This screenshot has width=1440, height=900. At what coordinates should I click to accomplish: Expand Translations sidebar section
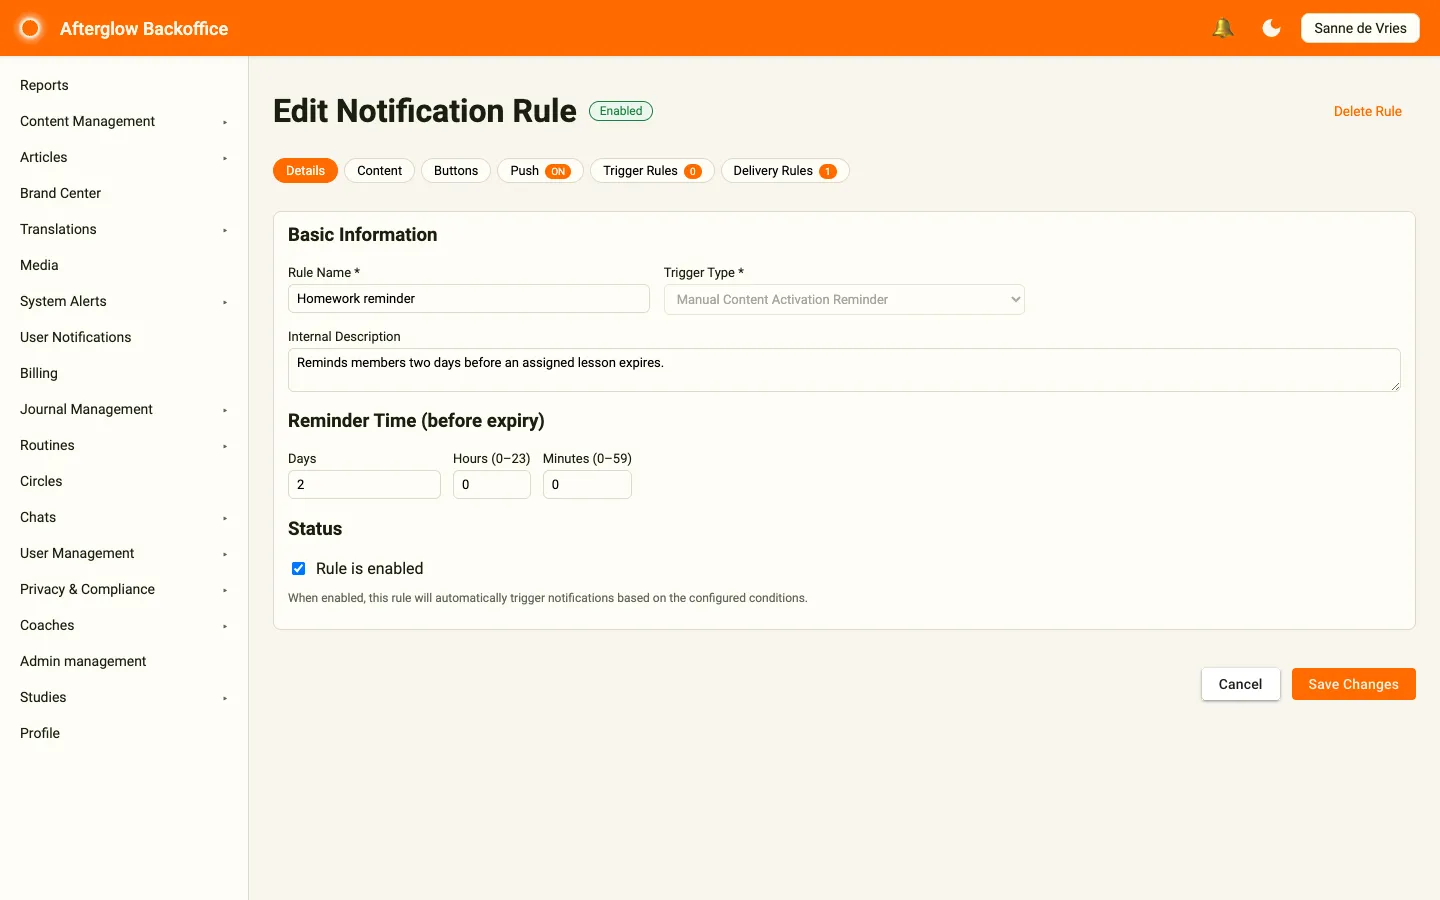coord(124,229)
